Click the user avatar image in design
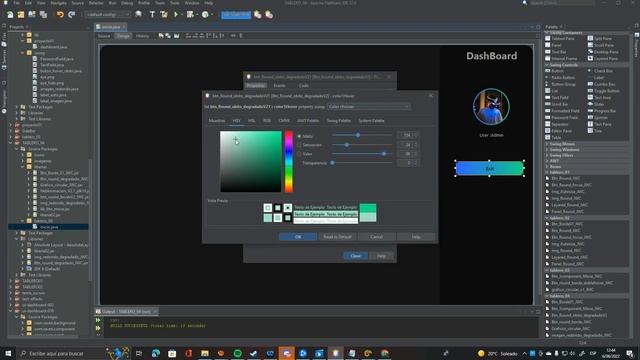 click(491, 107)
